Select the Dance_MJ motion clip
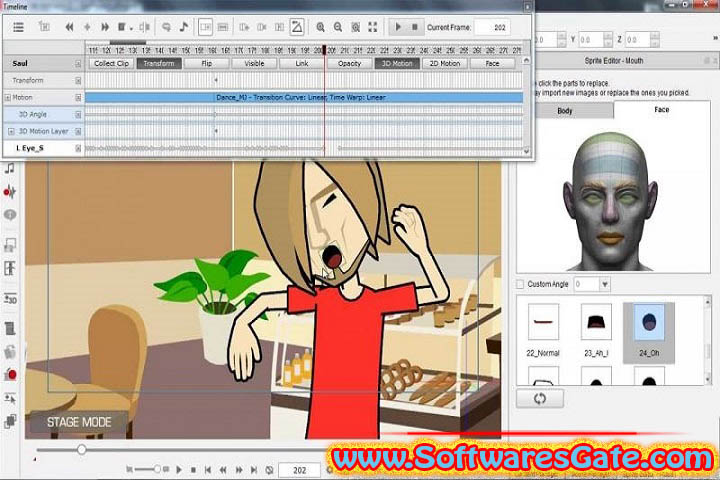The width and height of the screenshot is (720, 480). 304,97
